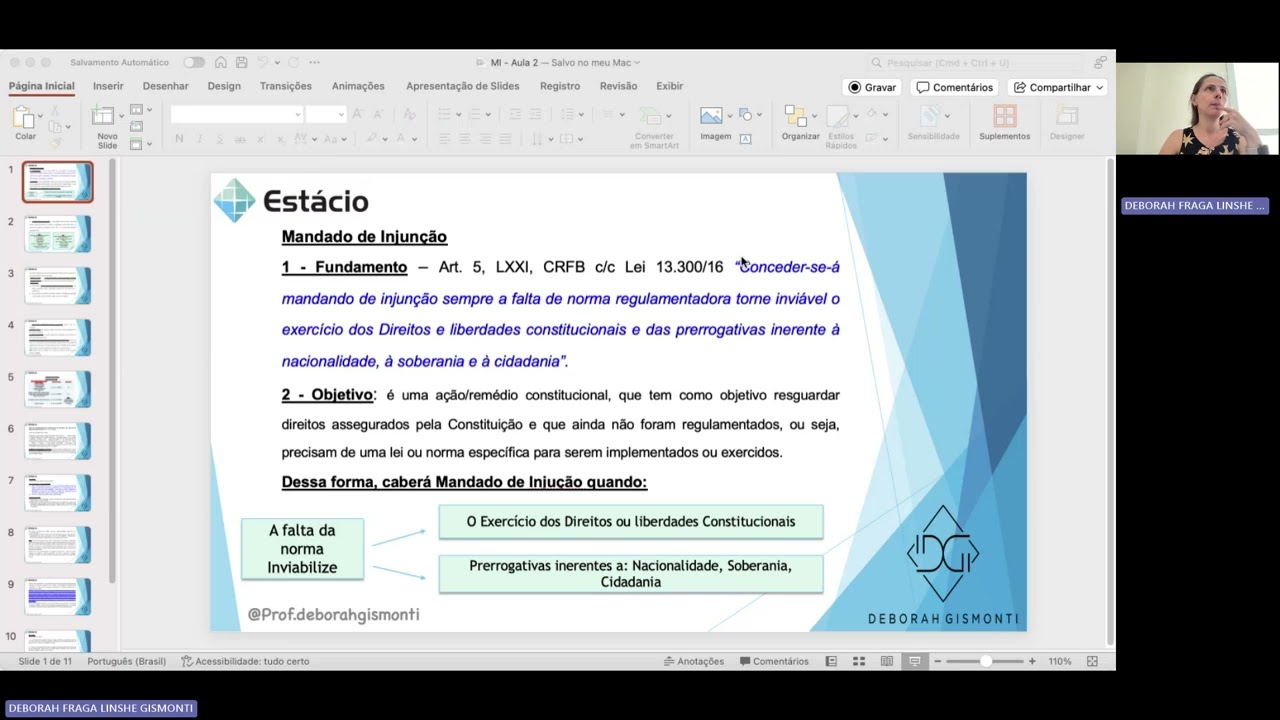Click the Sensibilidade icon
This screenshot has height=720, width=1280.
point(932,117)
